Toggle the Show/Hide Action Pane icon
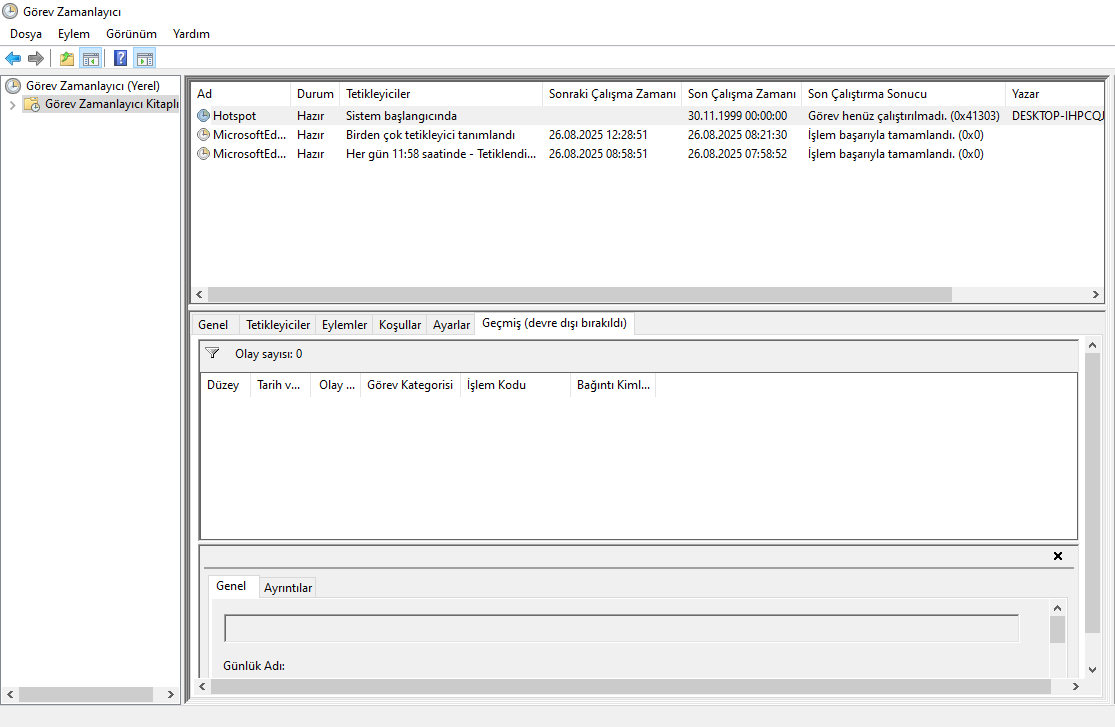1115x727 pixels. point(144,58)
